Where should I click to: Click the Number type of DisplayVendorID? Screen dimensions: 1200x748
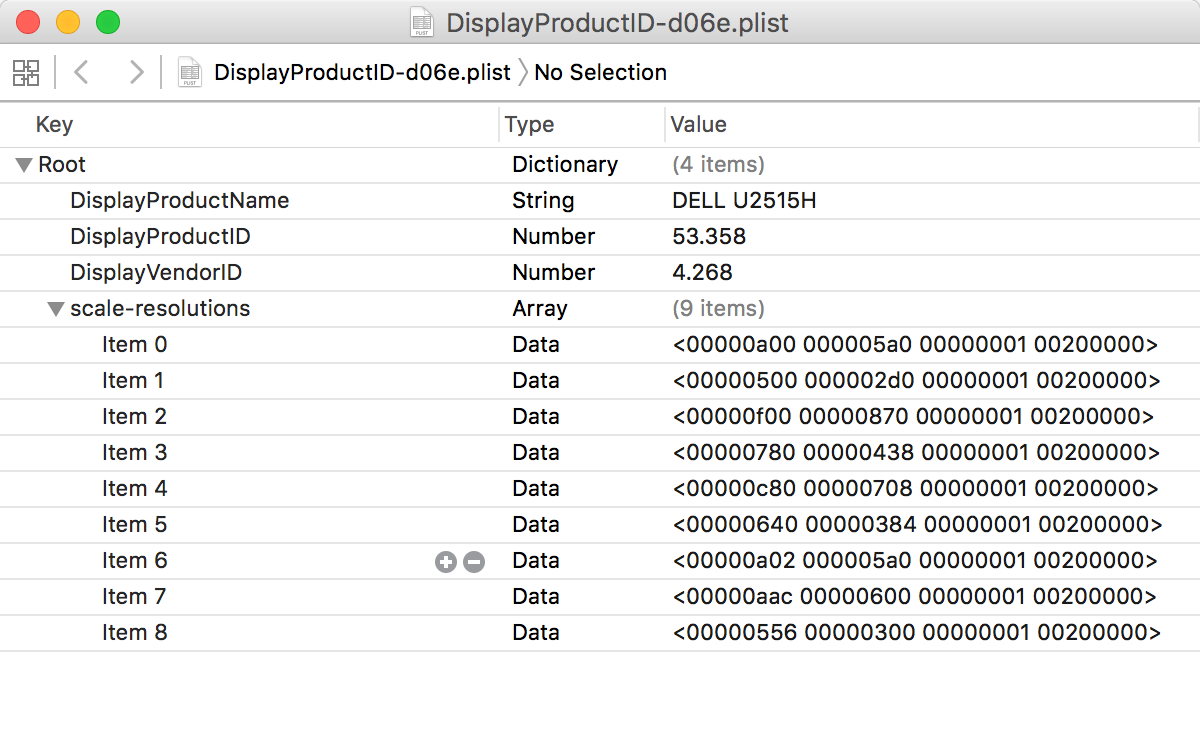(x=554, y=273)
